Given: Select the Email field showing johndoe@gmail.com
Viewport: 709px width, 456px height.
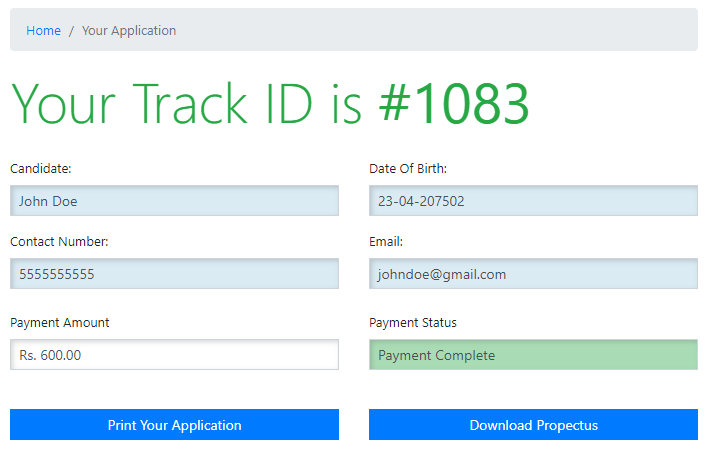Looking at the screenshot, I should (533, 274).
